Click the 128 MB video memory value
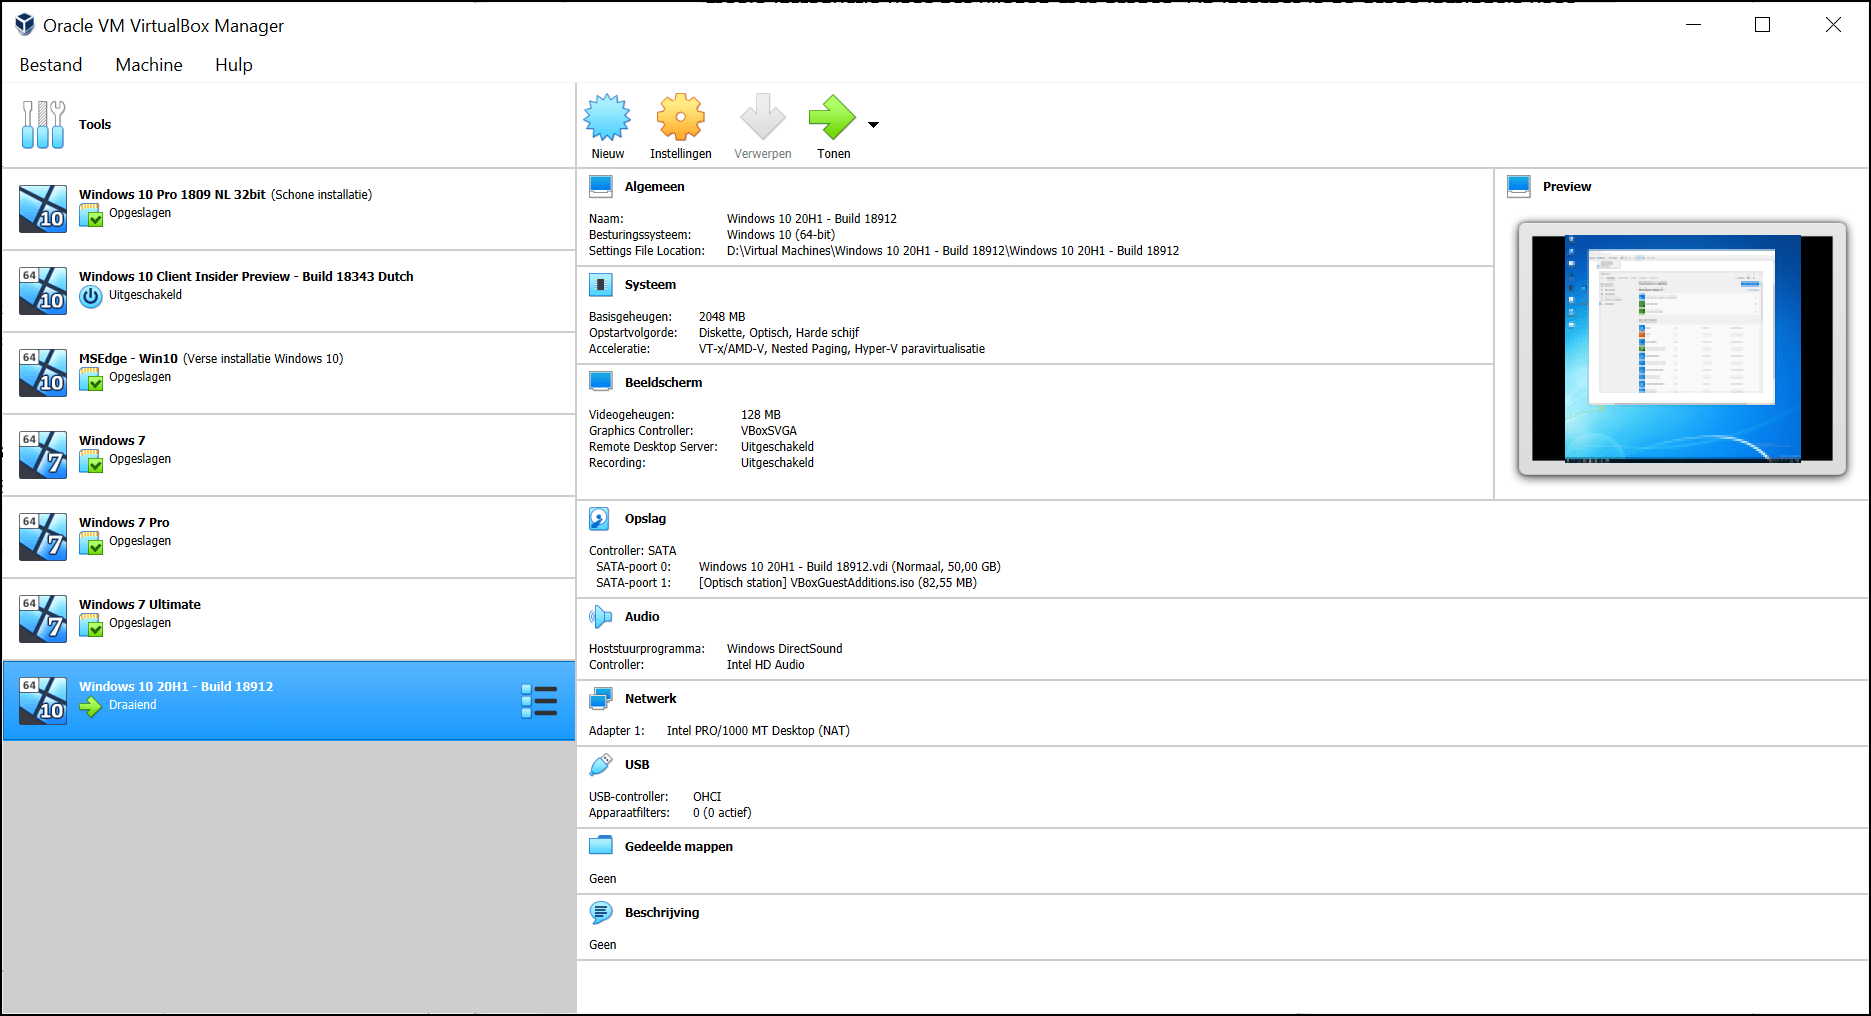Viewport: 1871px width, 1016px height. coord(761,415)
